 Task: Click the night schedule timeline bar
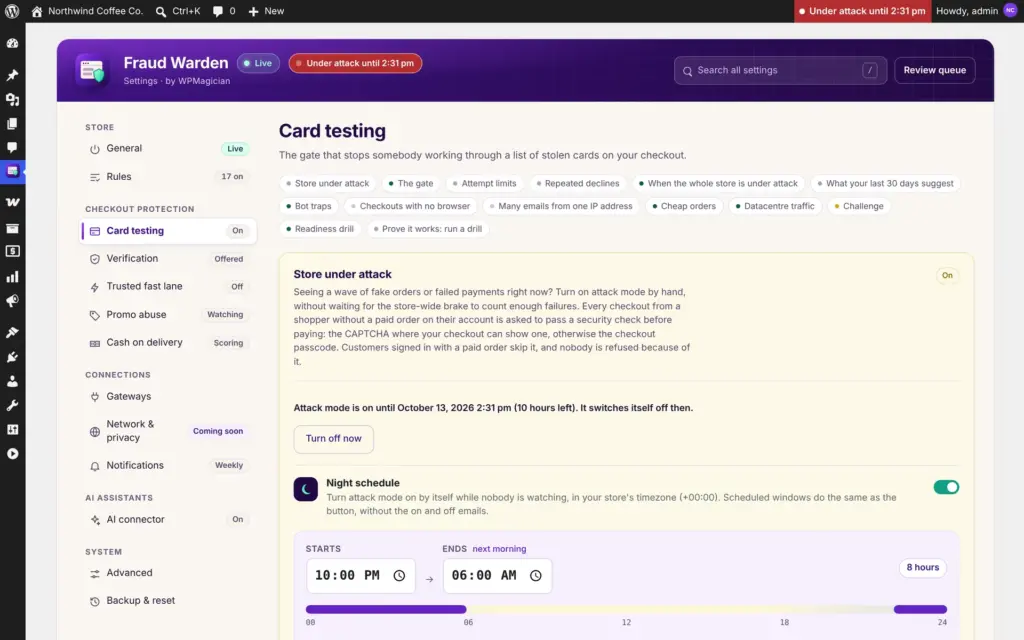click(626, 609)
